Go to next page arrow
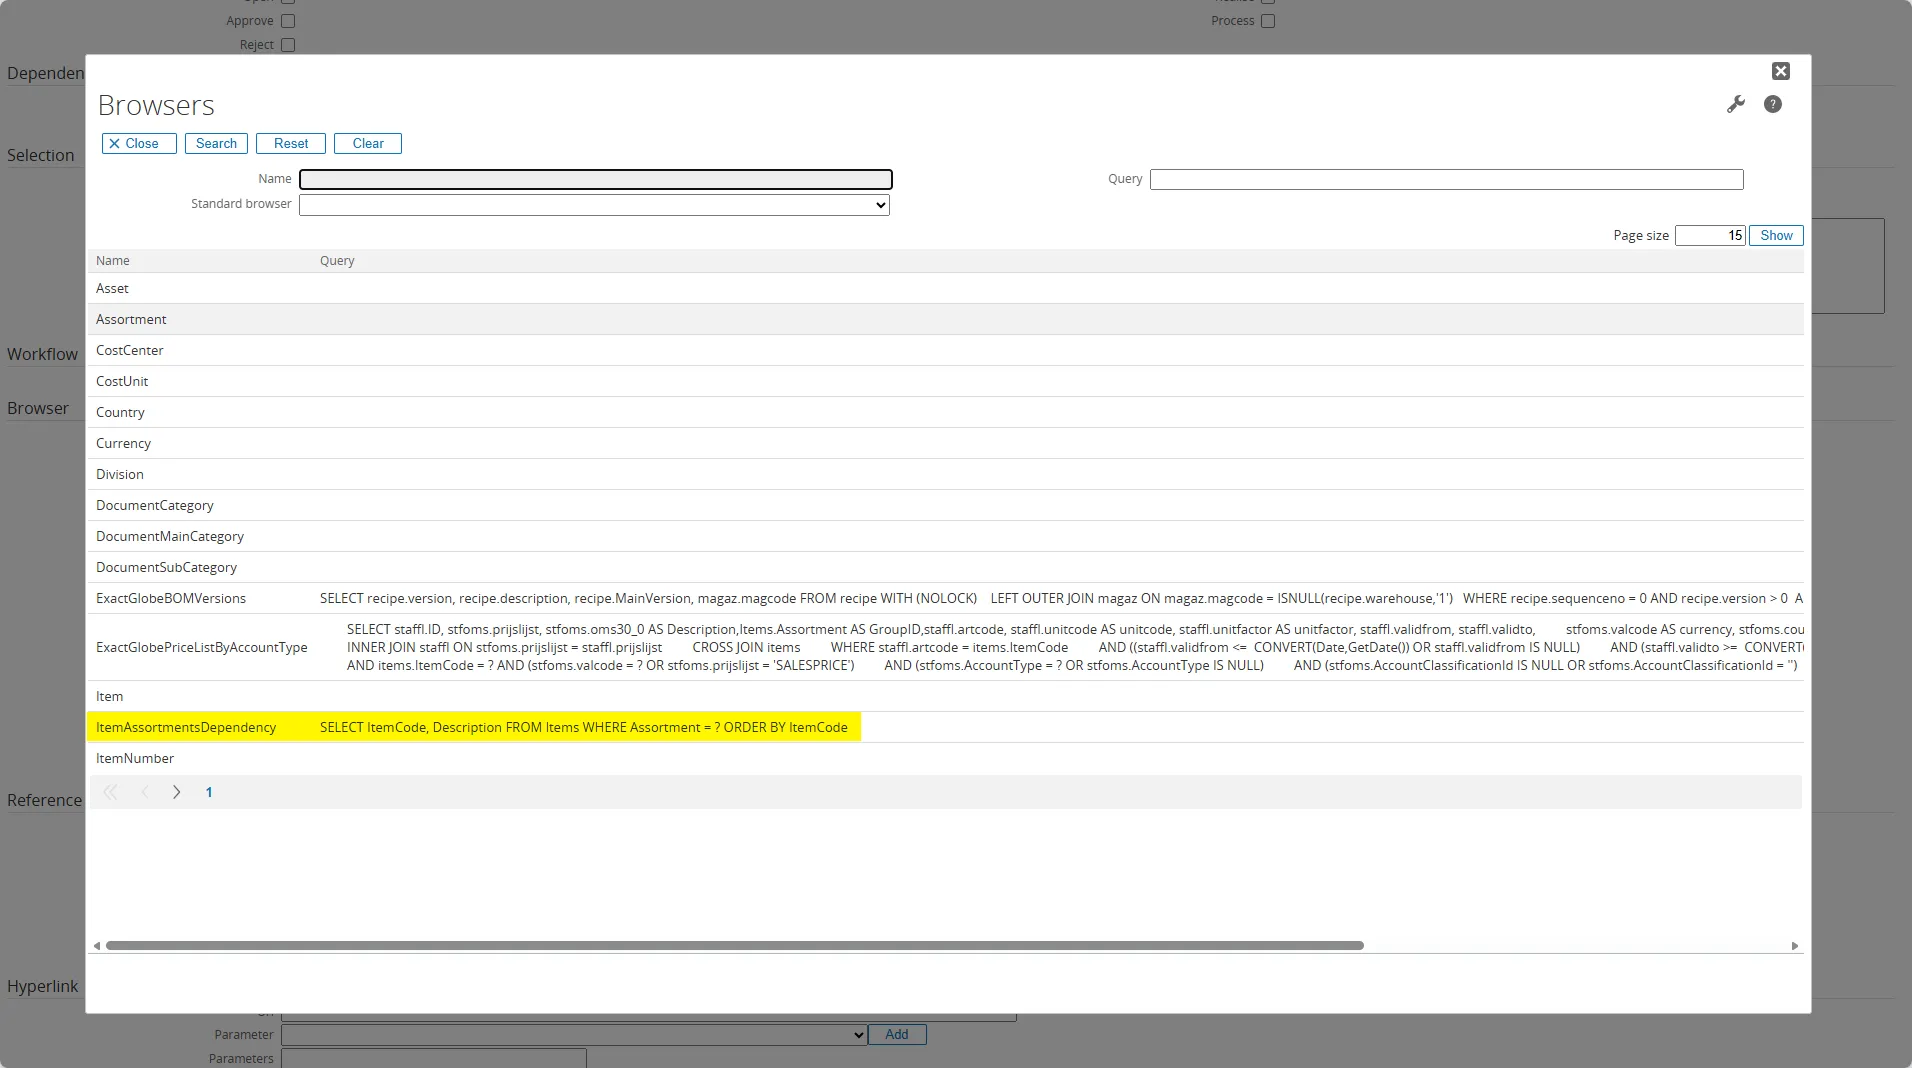The image size is (1912, 1068). (176, 792)
